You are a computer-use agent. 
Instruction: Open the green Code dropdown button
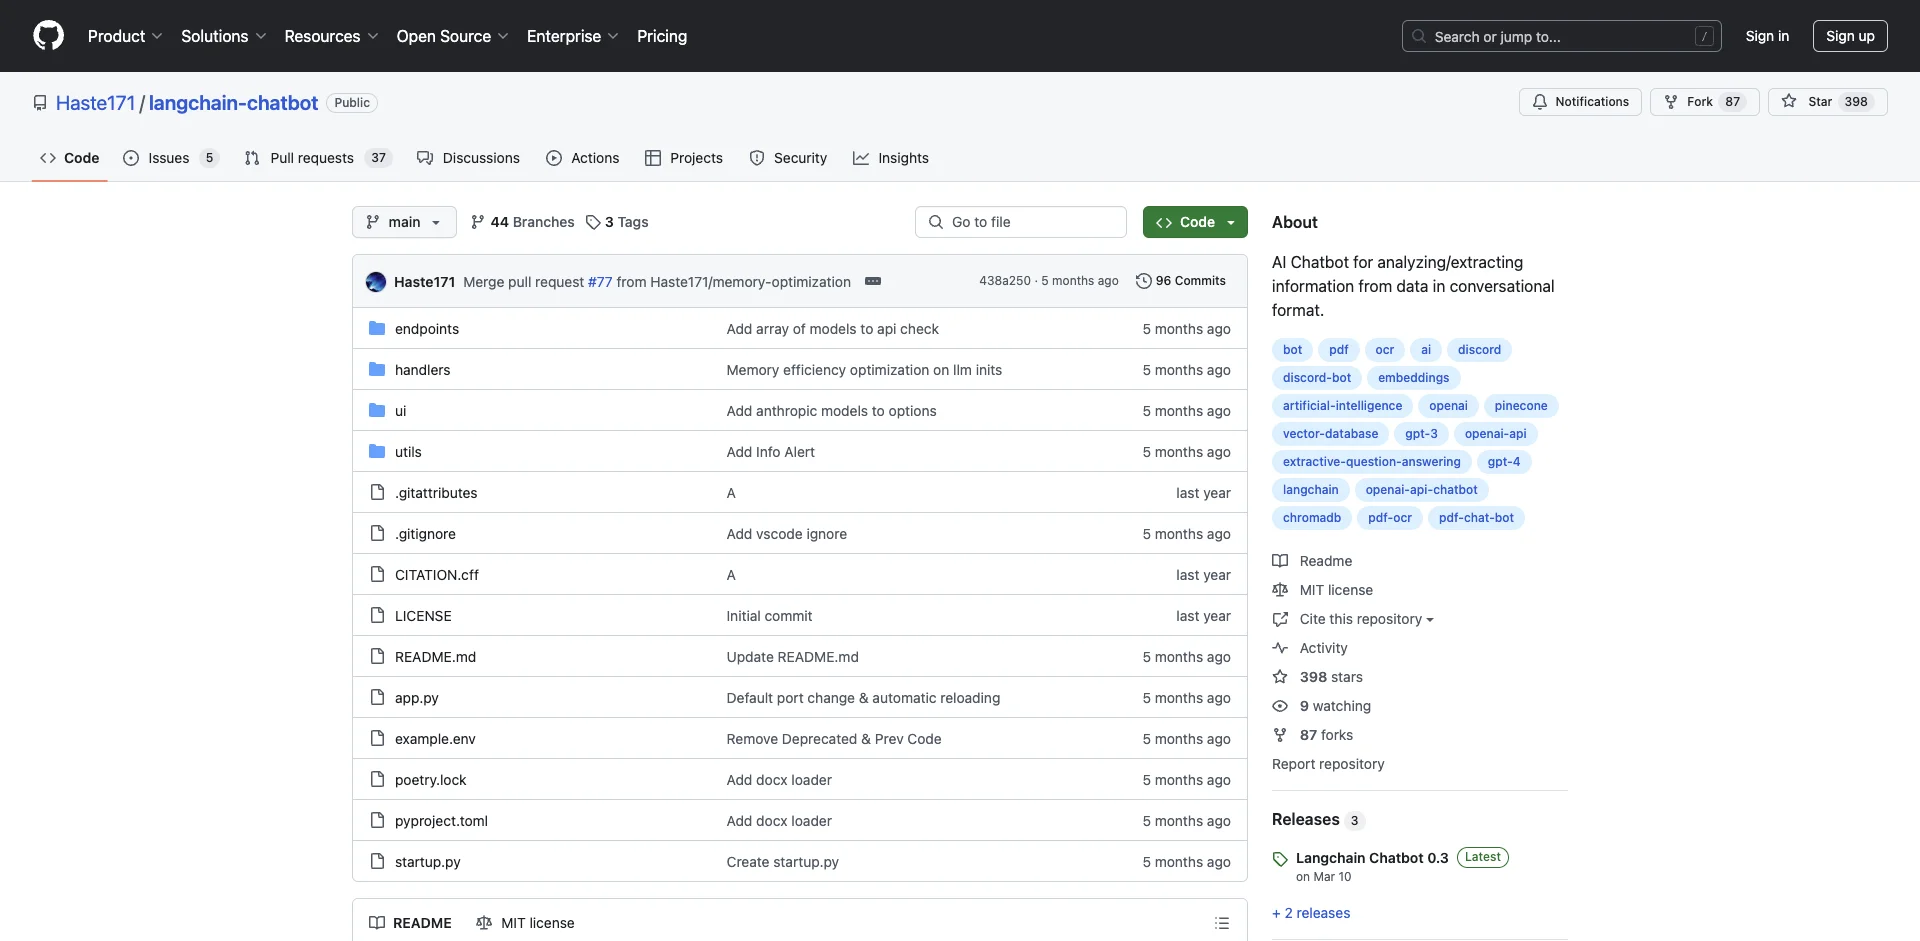pos(1195,222)
